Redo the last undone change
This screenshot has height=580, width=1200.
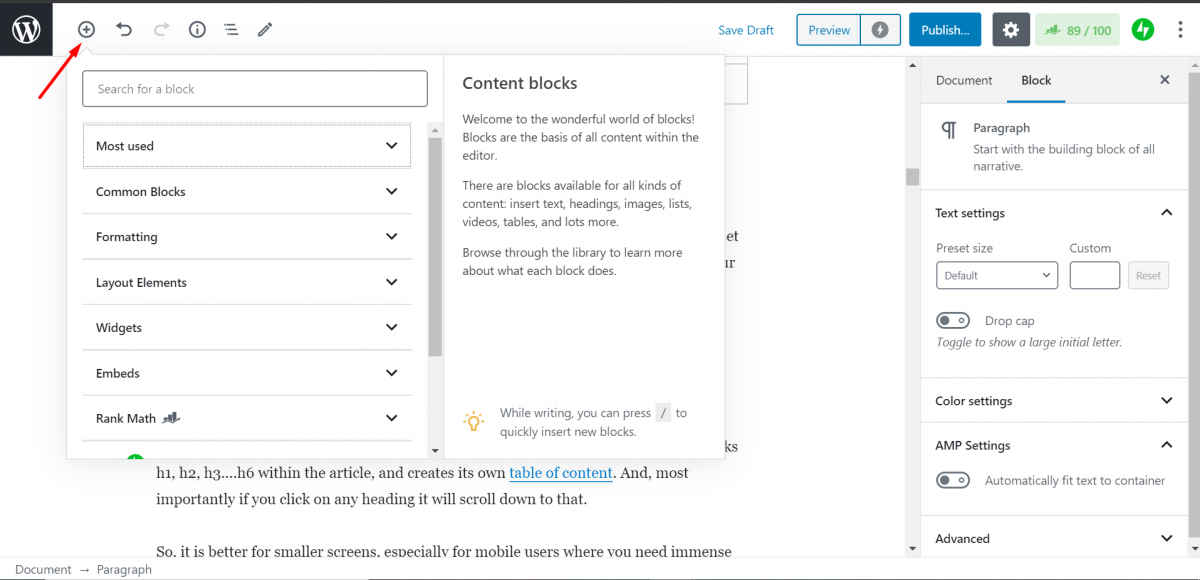160,29
